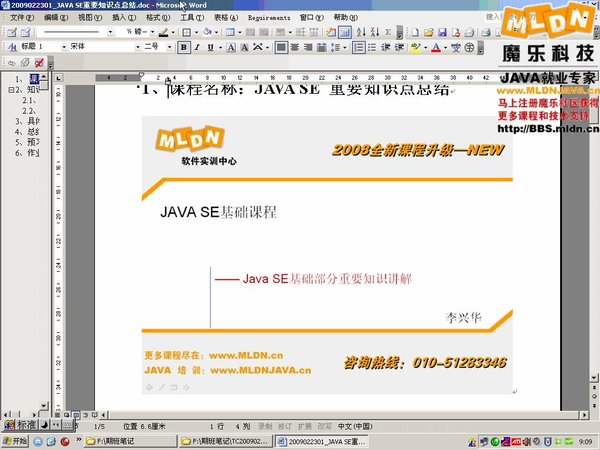The height and width of the screenshot is (450, 600).
Task: Click the Save floppy disk icon
Action: [x=442, y=33]
